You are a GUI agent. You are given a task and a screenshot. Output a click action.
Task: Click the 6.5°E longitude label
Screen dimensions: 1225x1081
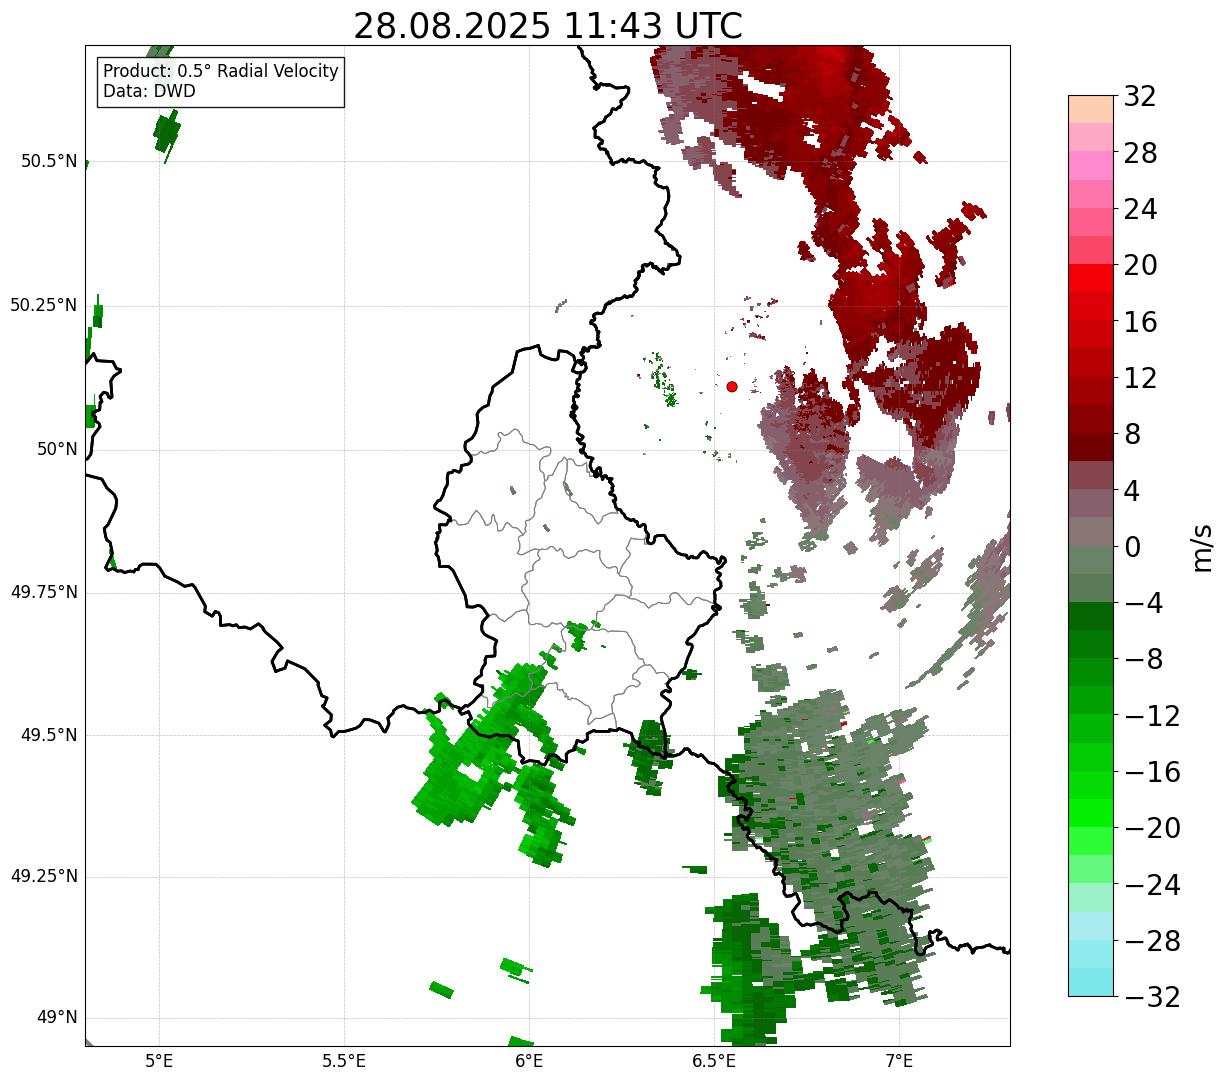pos(714,1060)
